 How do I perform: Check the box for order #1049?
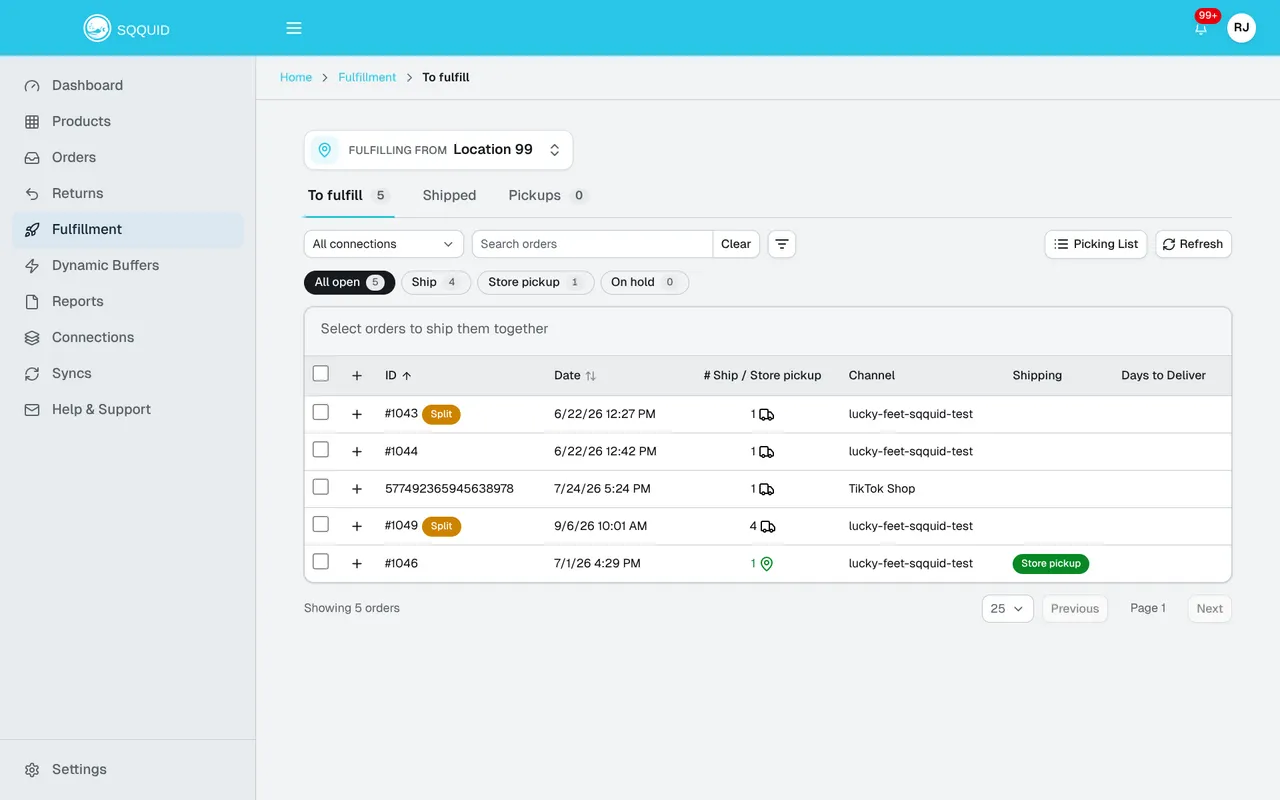click(x=321, y=524)
